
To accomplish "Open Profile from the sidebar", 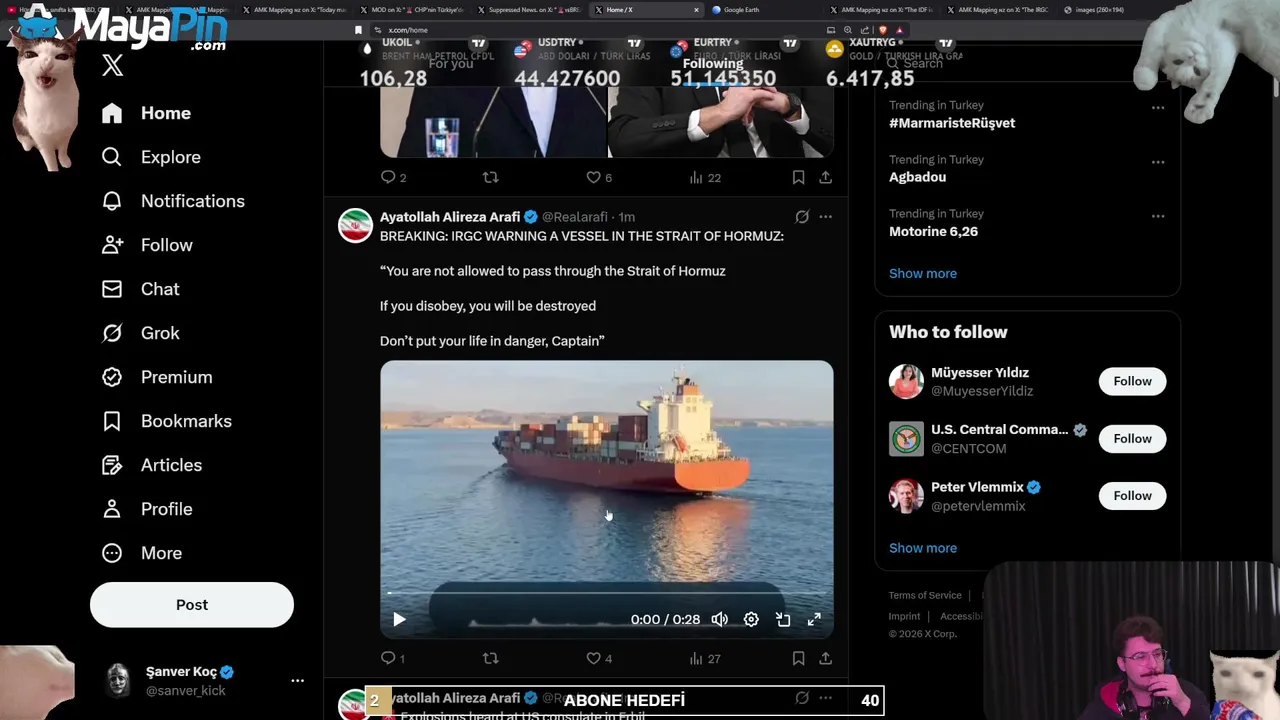I will (x=146, y=509).
